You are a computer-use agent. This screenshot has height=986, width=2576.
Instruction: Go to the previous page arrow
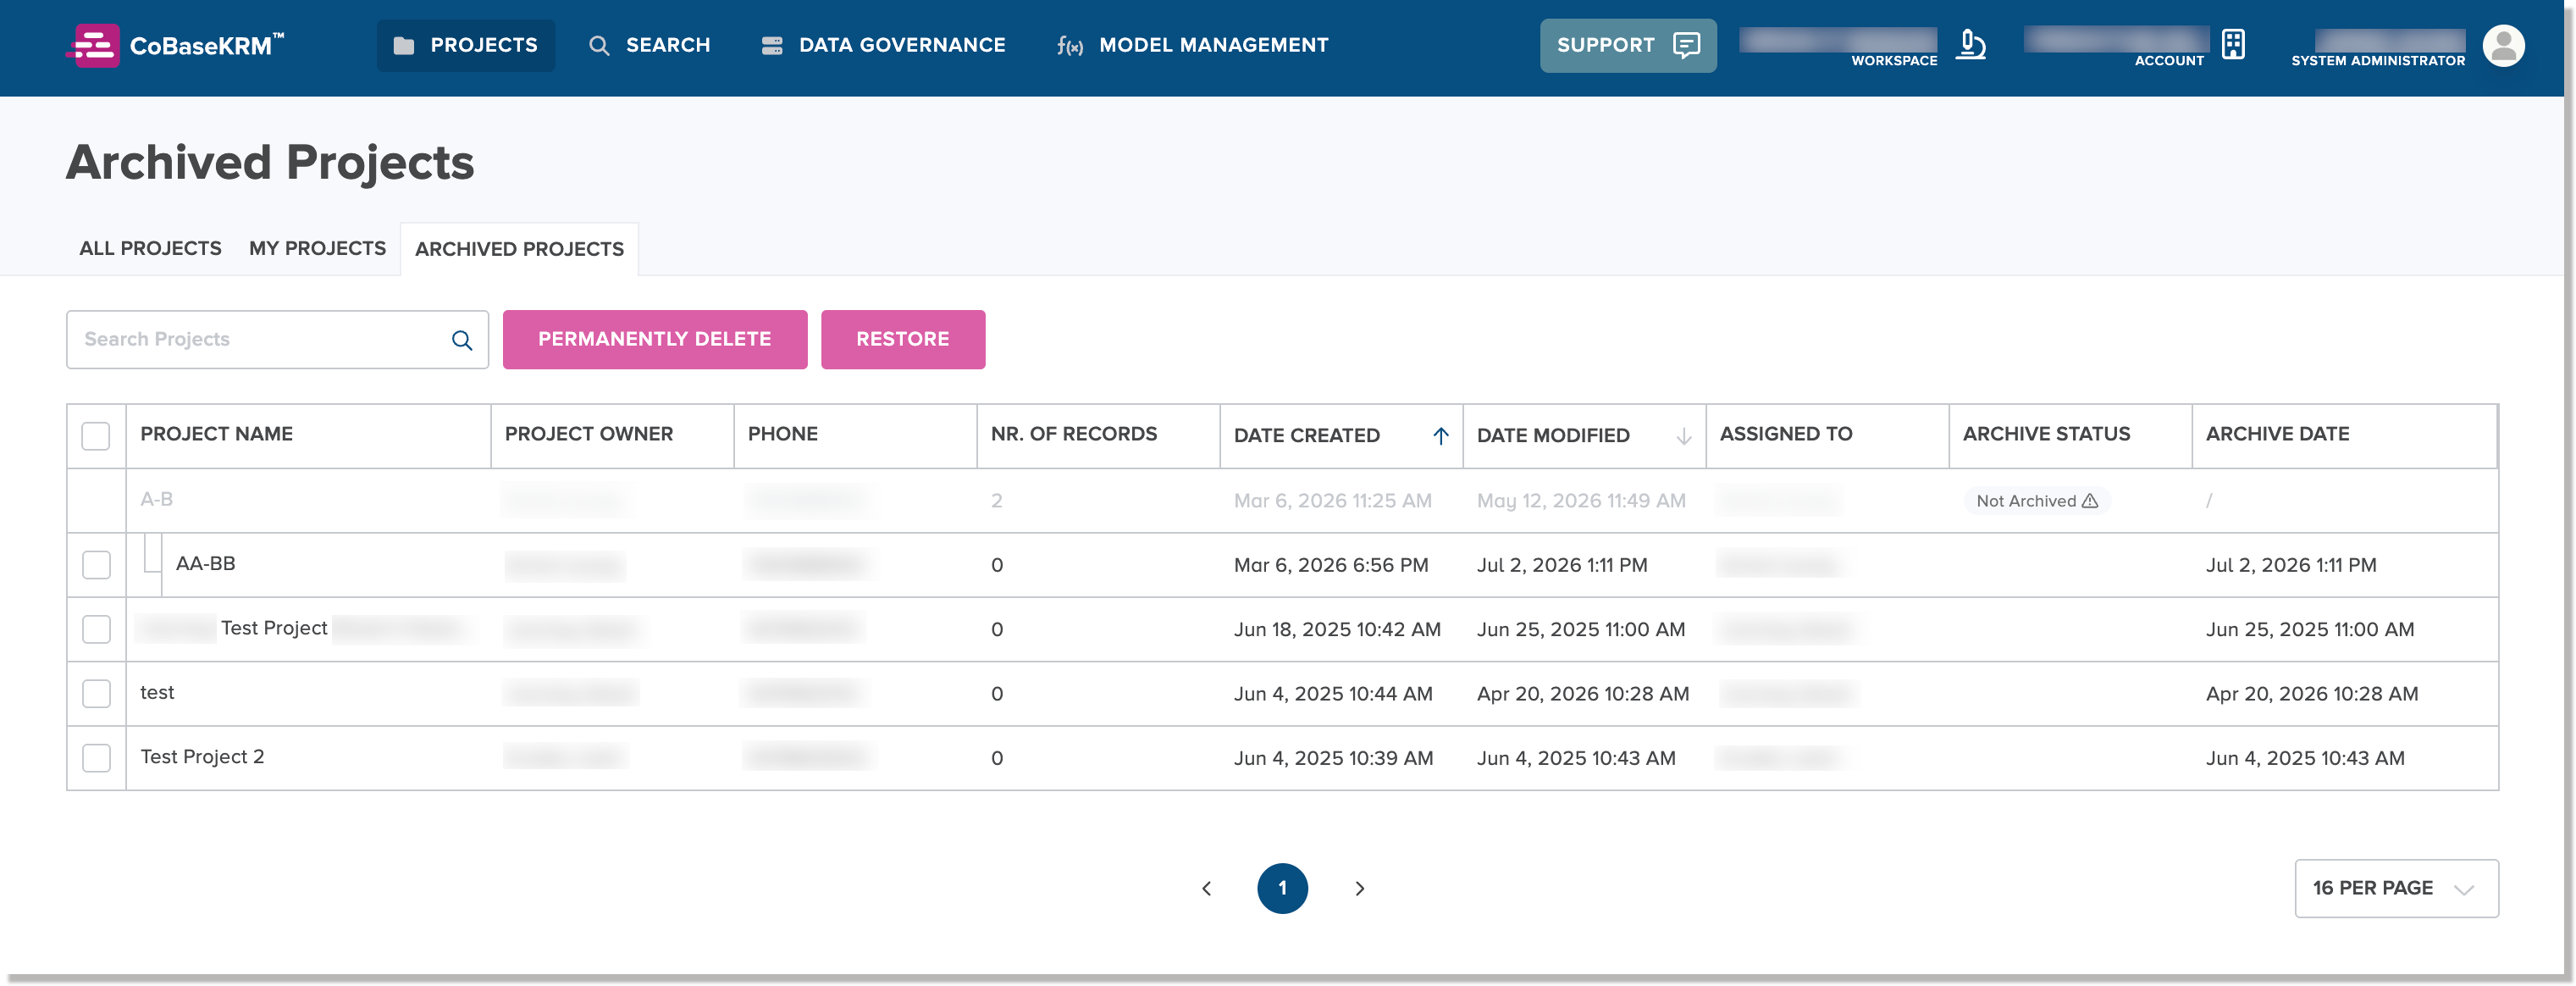[x=1206, y=888]
